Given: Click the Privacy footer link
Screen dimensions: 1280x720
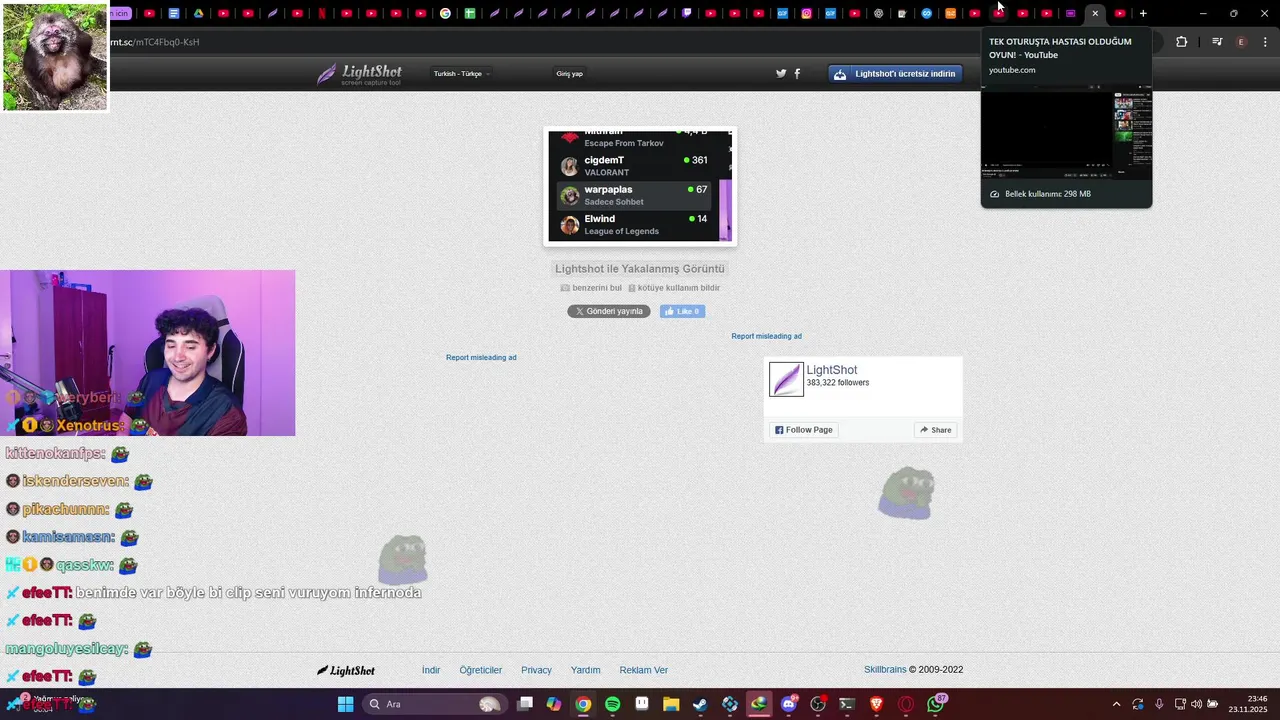Looking at the screenshot, I should pos(536,670).
